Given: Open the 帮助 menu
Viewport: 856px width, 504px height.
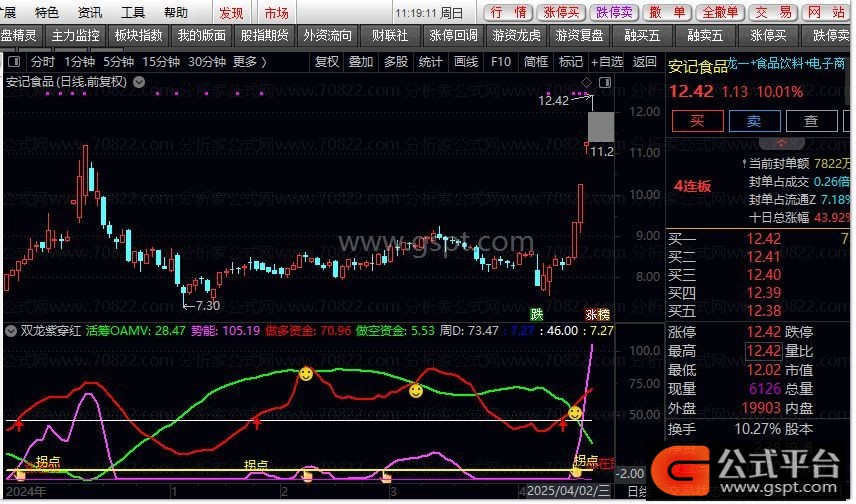Looking at the screenshot, I should click(176, 12).
